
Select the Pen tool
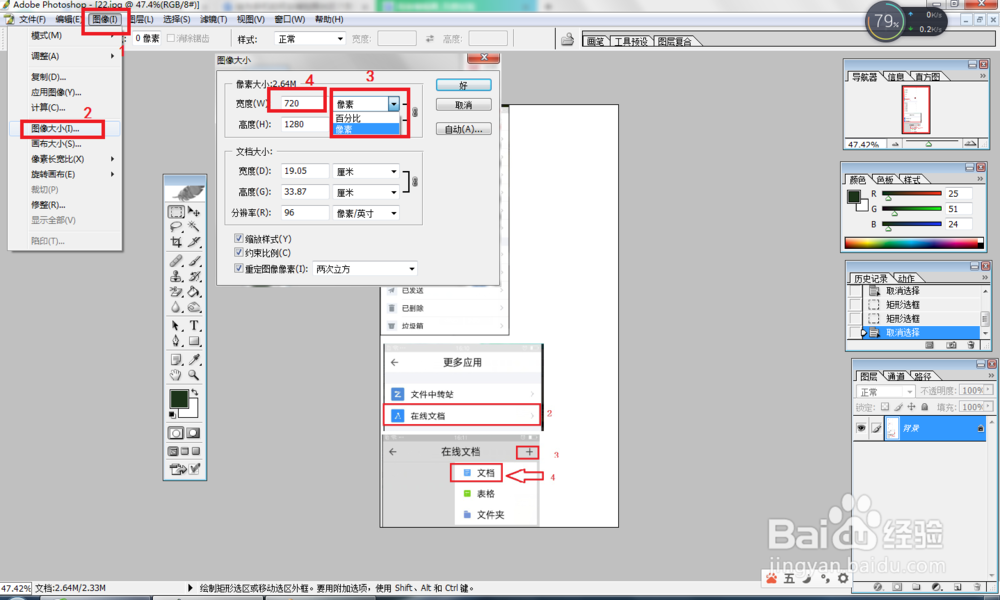pyautogui.click(x=176, y=340)
